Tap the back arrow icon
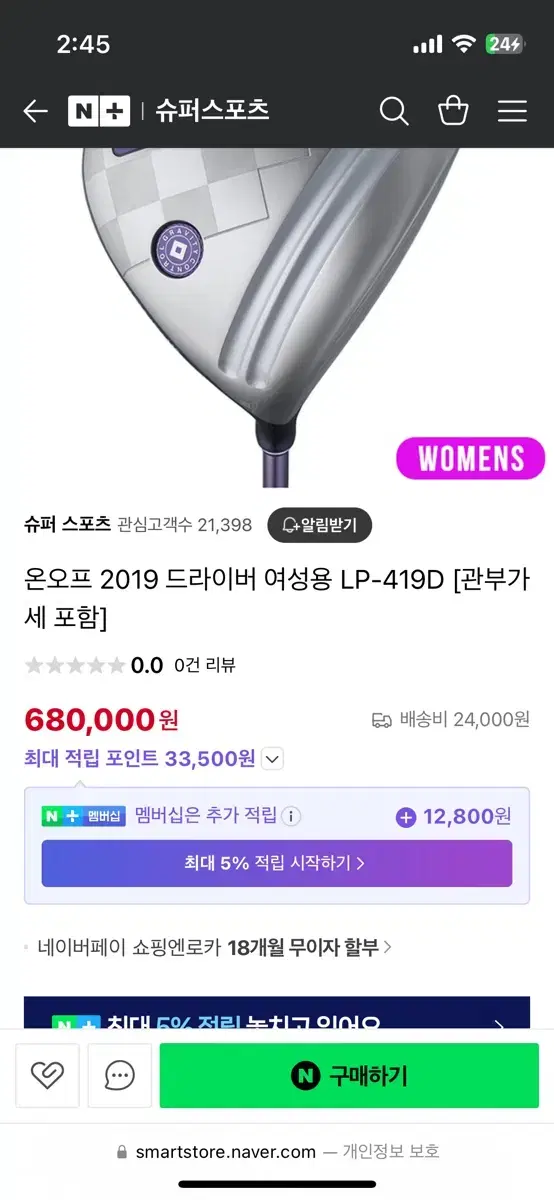554x1200 pixels. [x=36, y=111]
